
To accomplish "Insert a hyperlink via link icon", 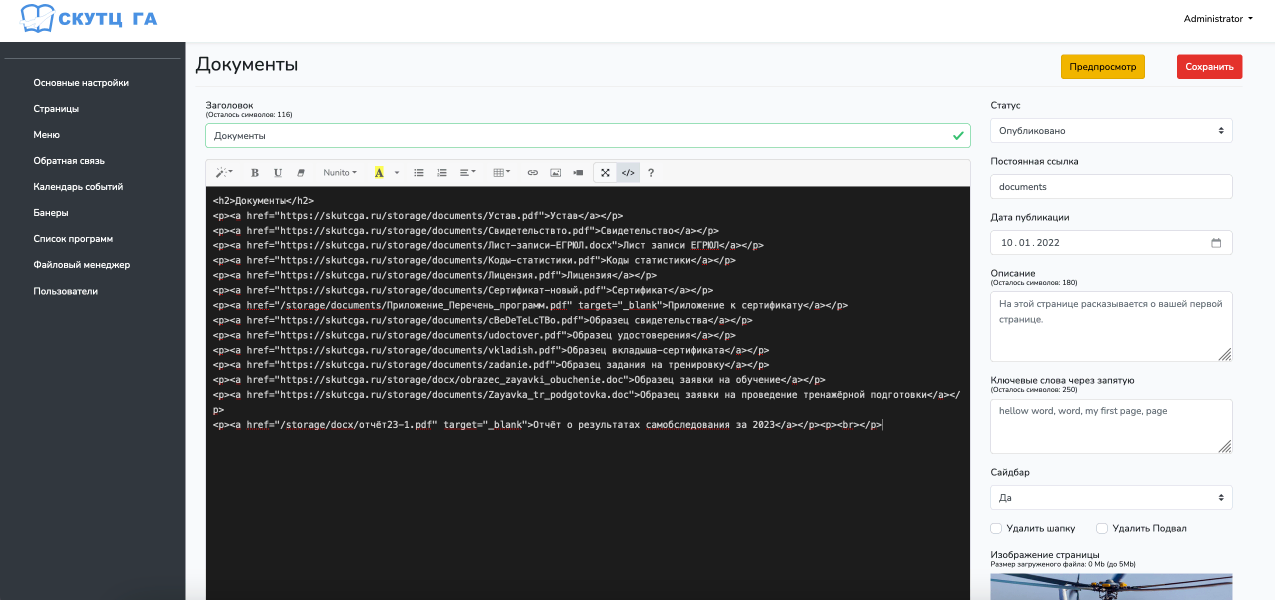I will click(533, 173).
